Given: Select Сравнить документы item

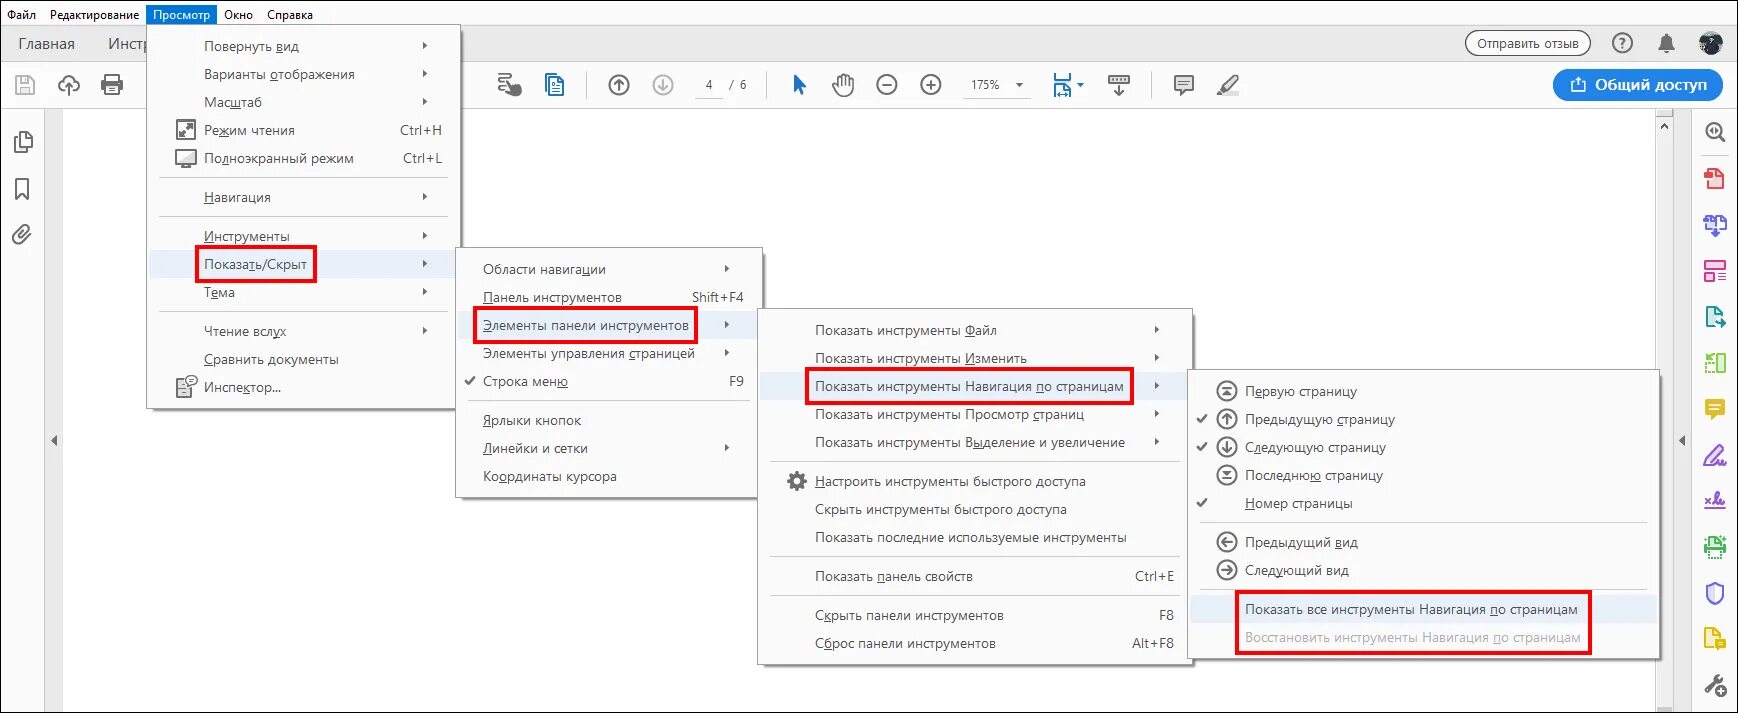Looking at the screenshot, I should pos(304,359).
